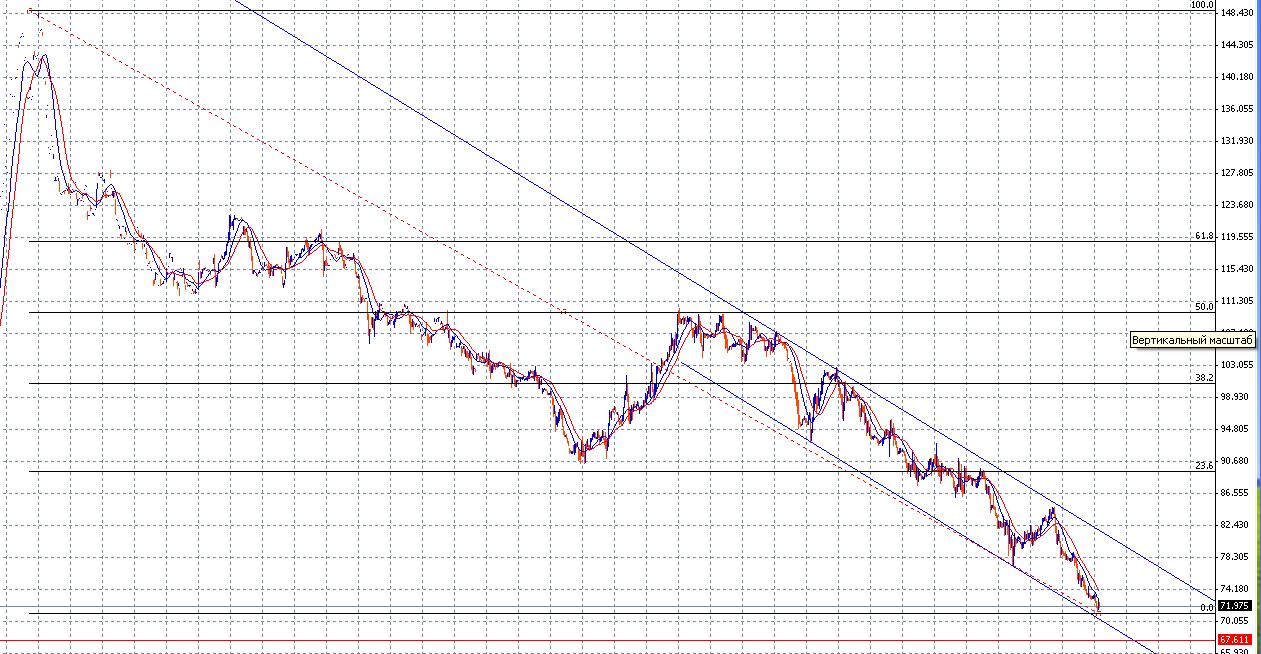Select the 61.8 Fibonacci level label
Screen dimensions: 1261x654
tap(1204, 236)
